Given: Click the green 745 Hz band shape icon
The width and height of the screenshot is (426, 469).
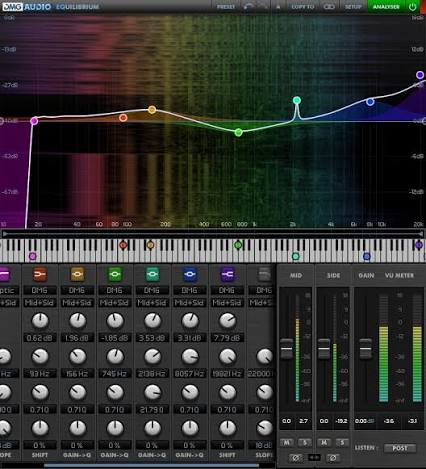Looking at the screenshot, I should pyautogui.click(x=115, y=275).
